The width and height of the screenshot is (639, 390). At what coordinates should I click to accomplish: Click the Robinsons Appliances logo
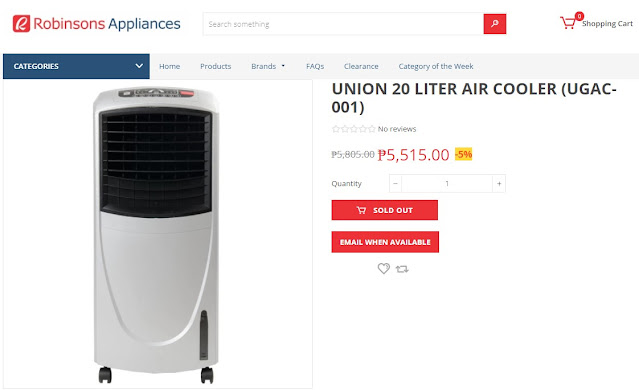97,24
